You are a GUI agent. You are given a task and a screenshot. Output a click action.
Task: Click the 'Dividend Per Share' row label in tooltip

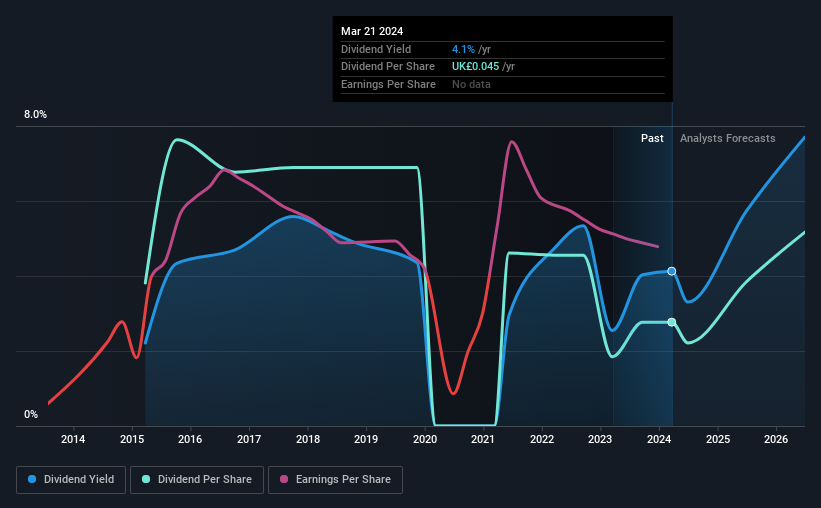point(387,67)
